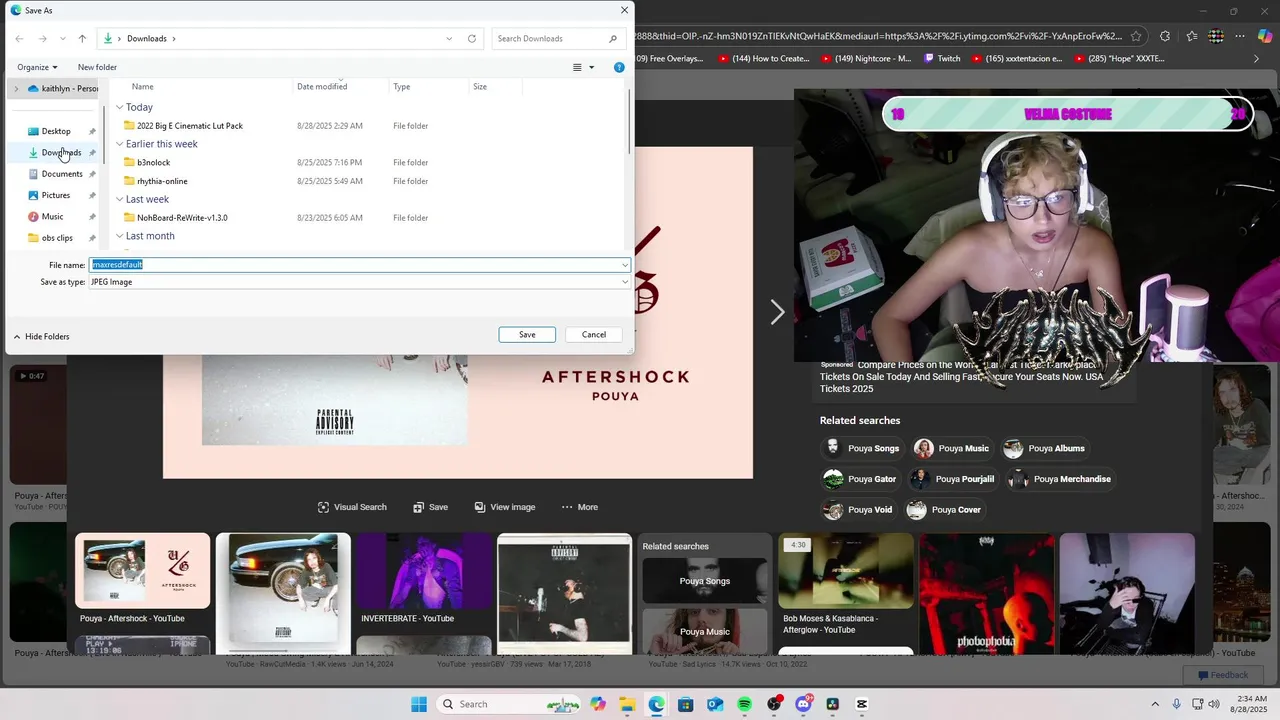Image resolution: width=1280 pixels, height=720 pixels.
Task: Collapse the Earlier this week group
Action: [x=119, y=144]
